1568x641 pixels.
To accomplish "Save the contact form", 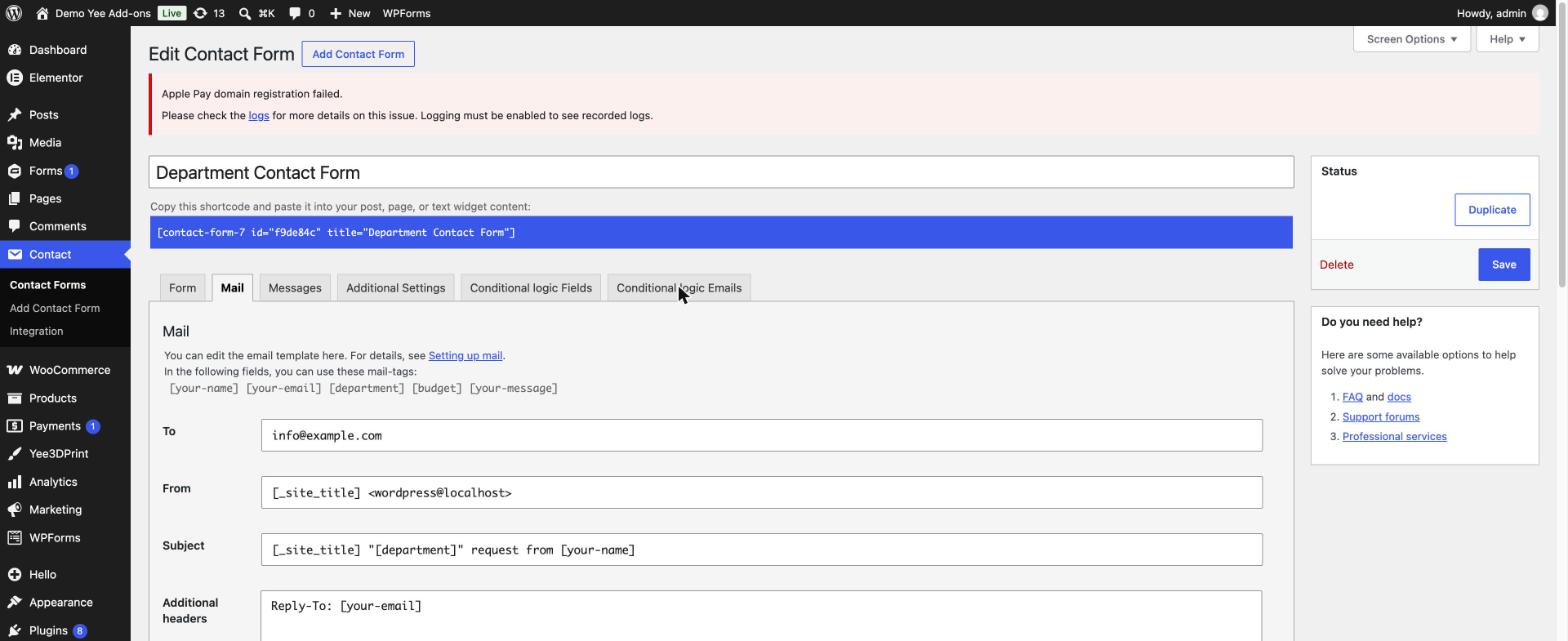I will (1504, 265).
